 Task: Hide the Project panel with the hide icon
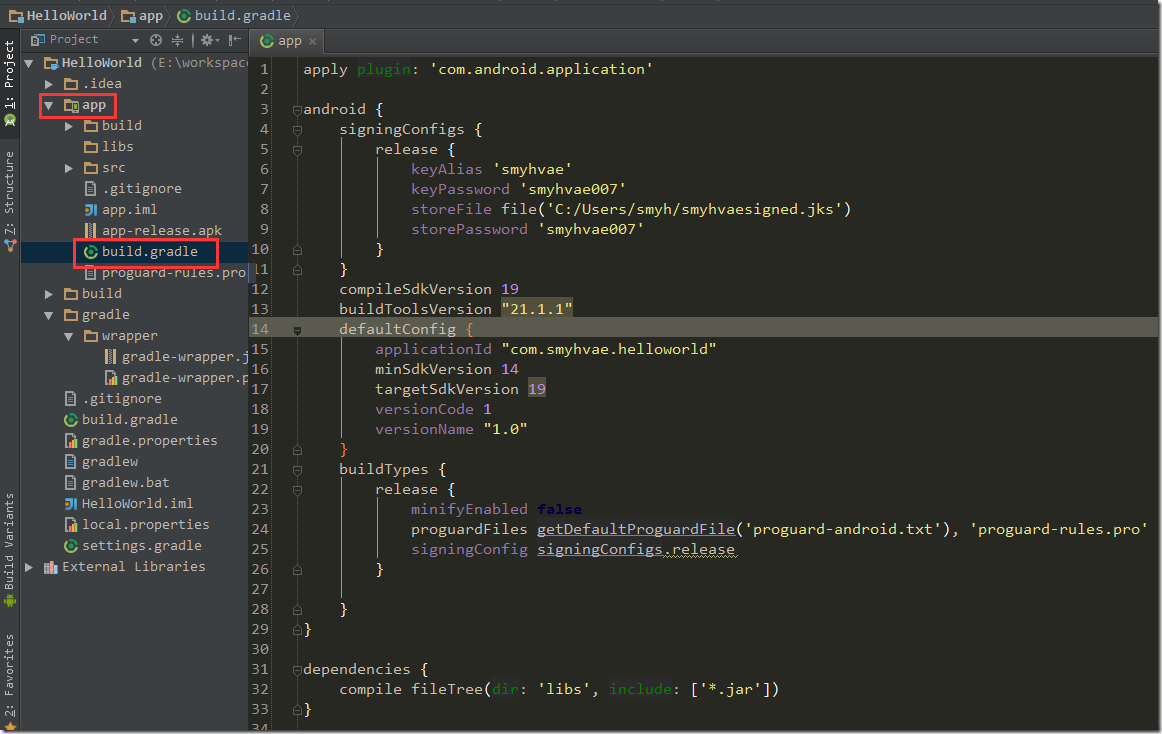tap(234, 40)
